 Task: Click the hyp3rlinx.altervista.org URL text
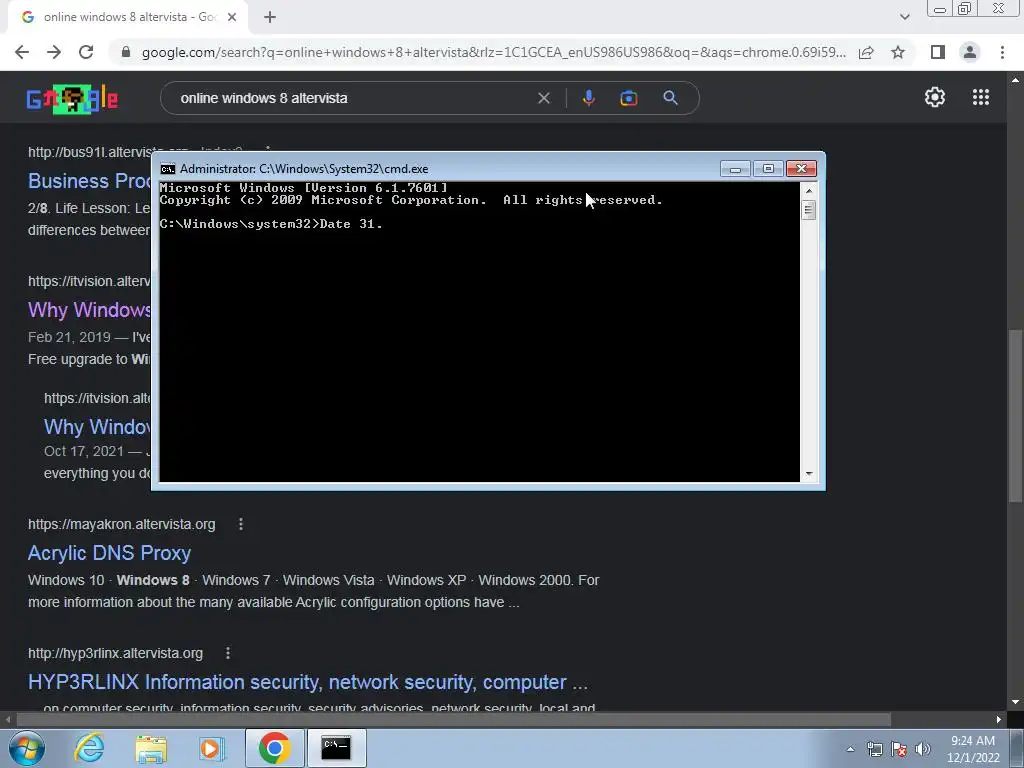[116, 653]
